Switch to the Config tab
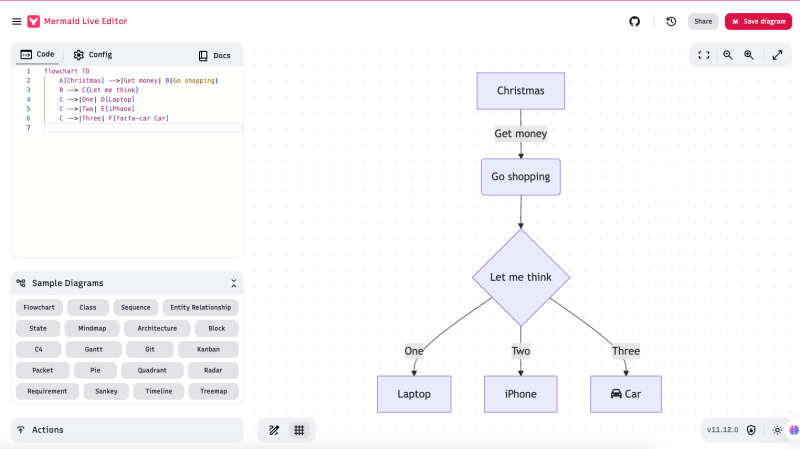 93,55
